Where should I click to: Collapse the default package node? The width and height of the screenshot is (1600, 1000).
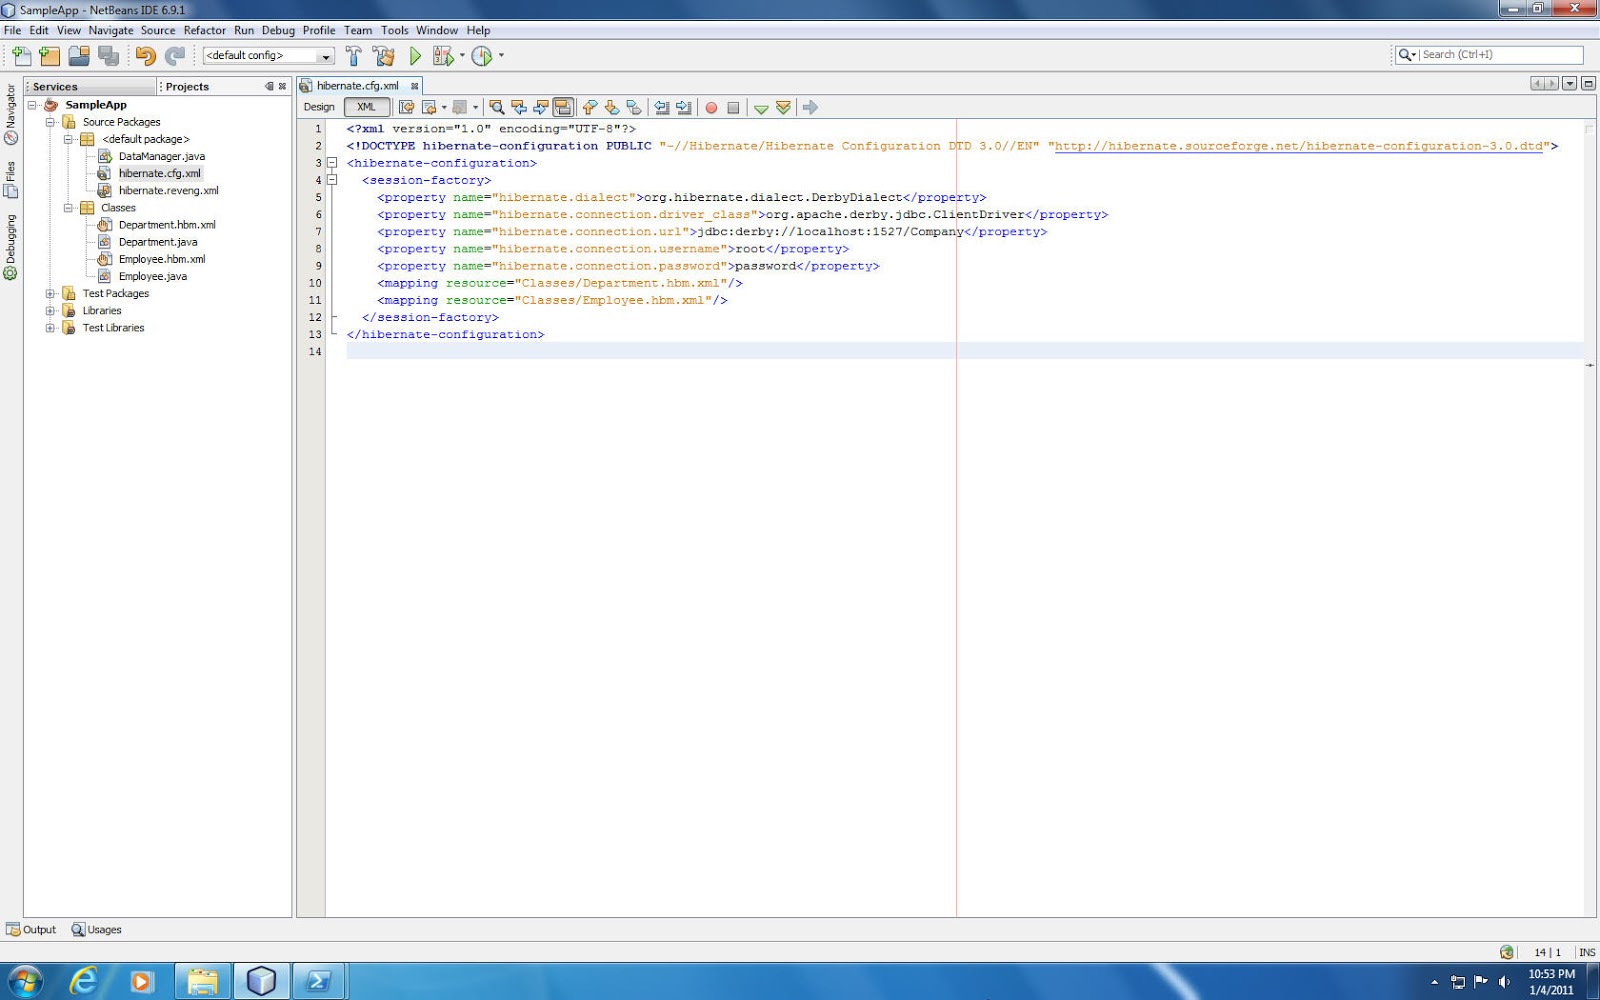pos(68,139)
